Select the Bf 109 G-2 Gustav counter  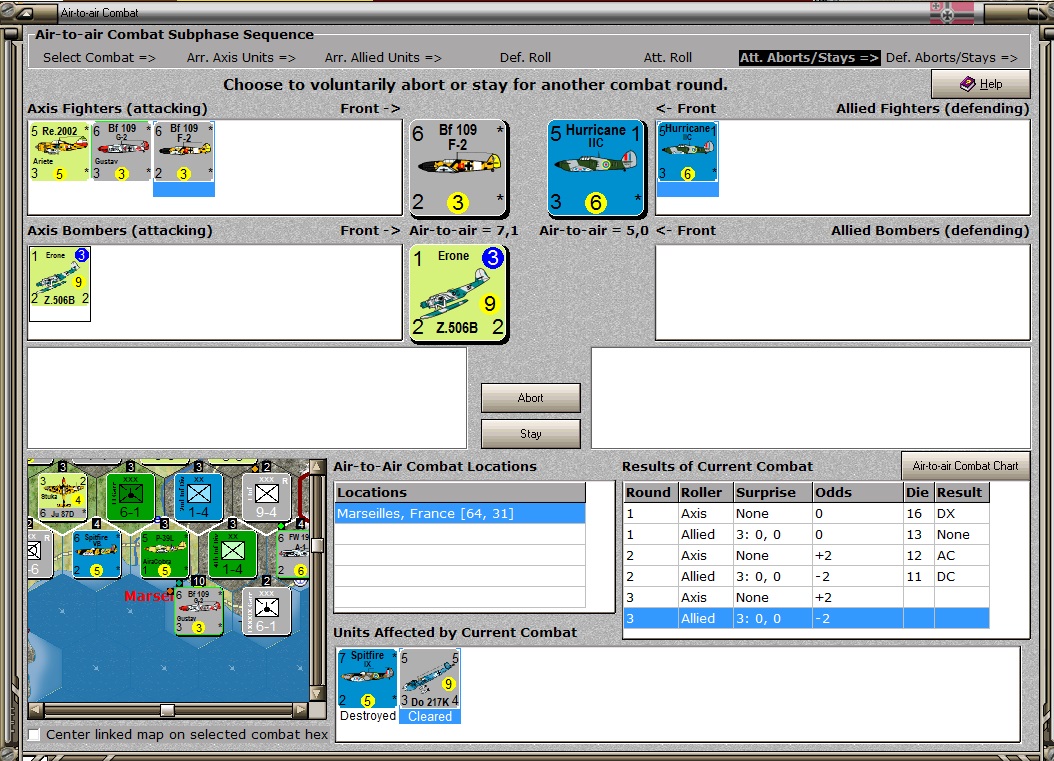pyautogui.click(x=121, y=152)
